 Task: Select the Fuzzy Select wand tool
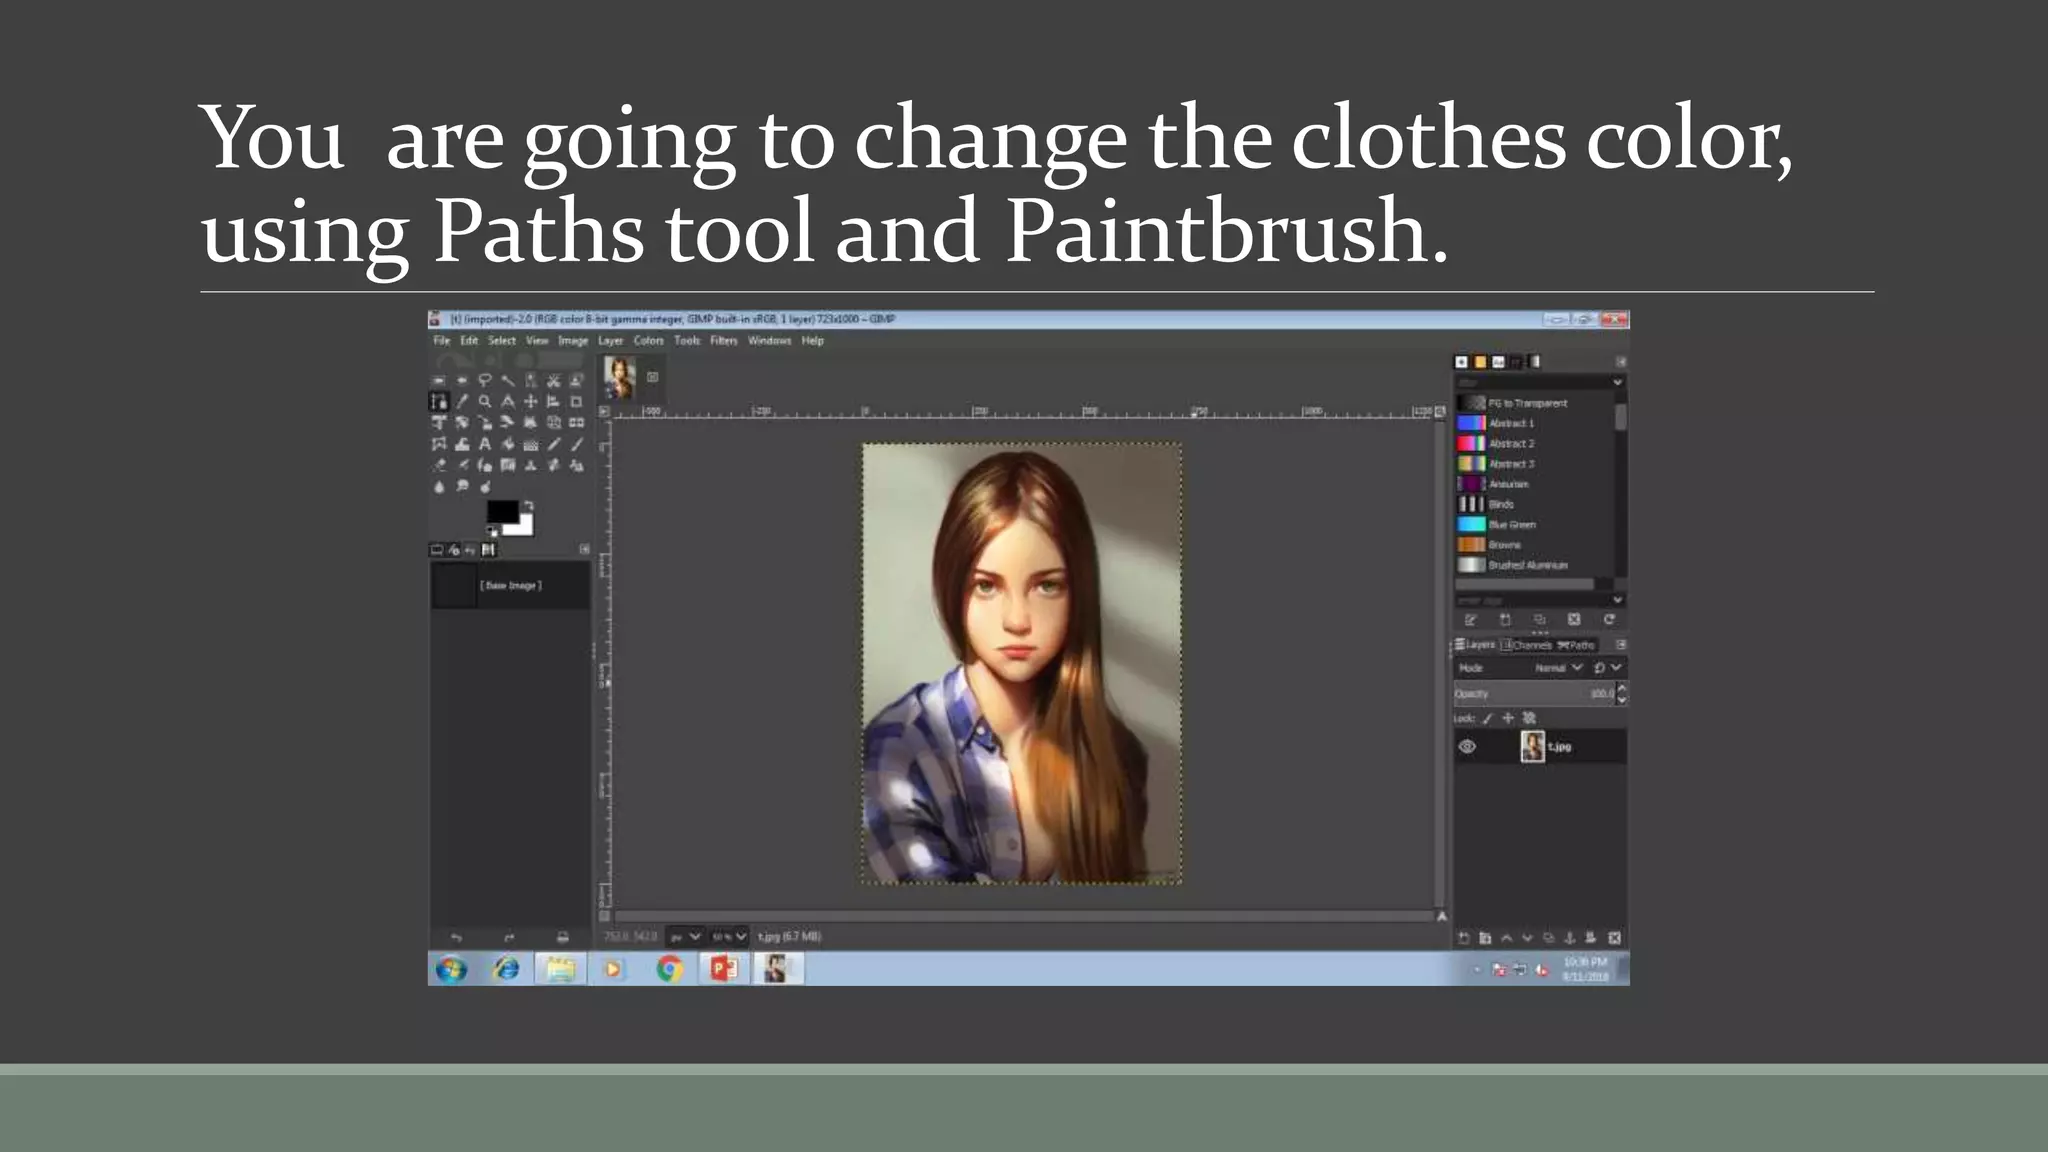pos(508,380)
